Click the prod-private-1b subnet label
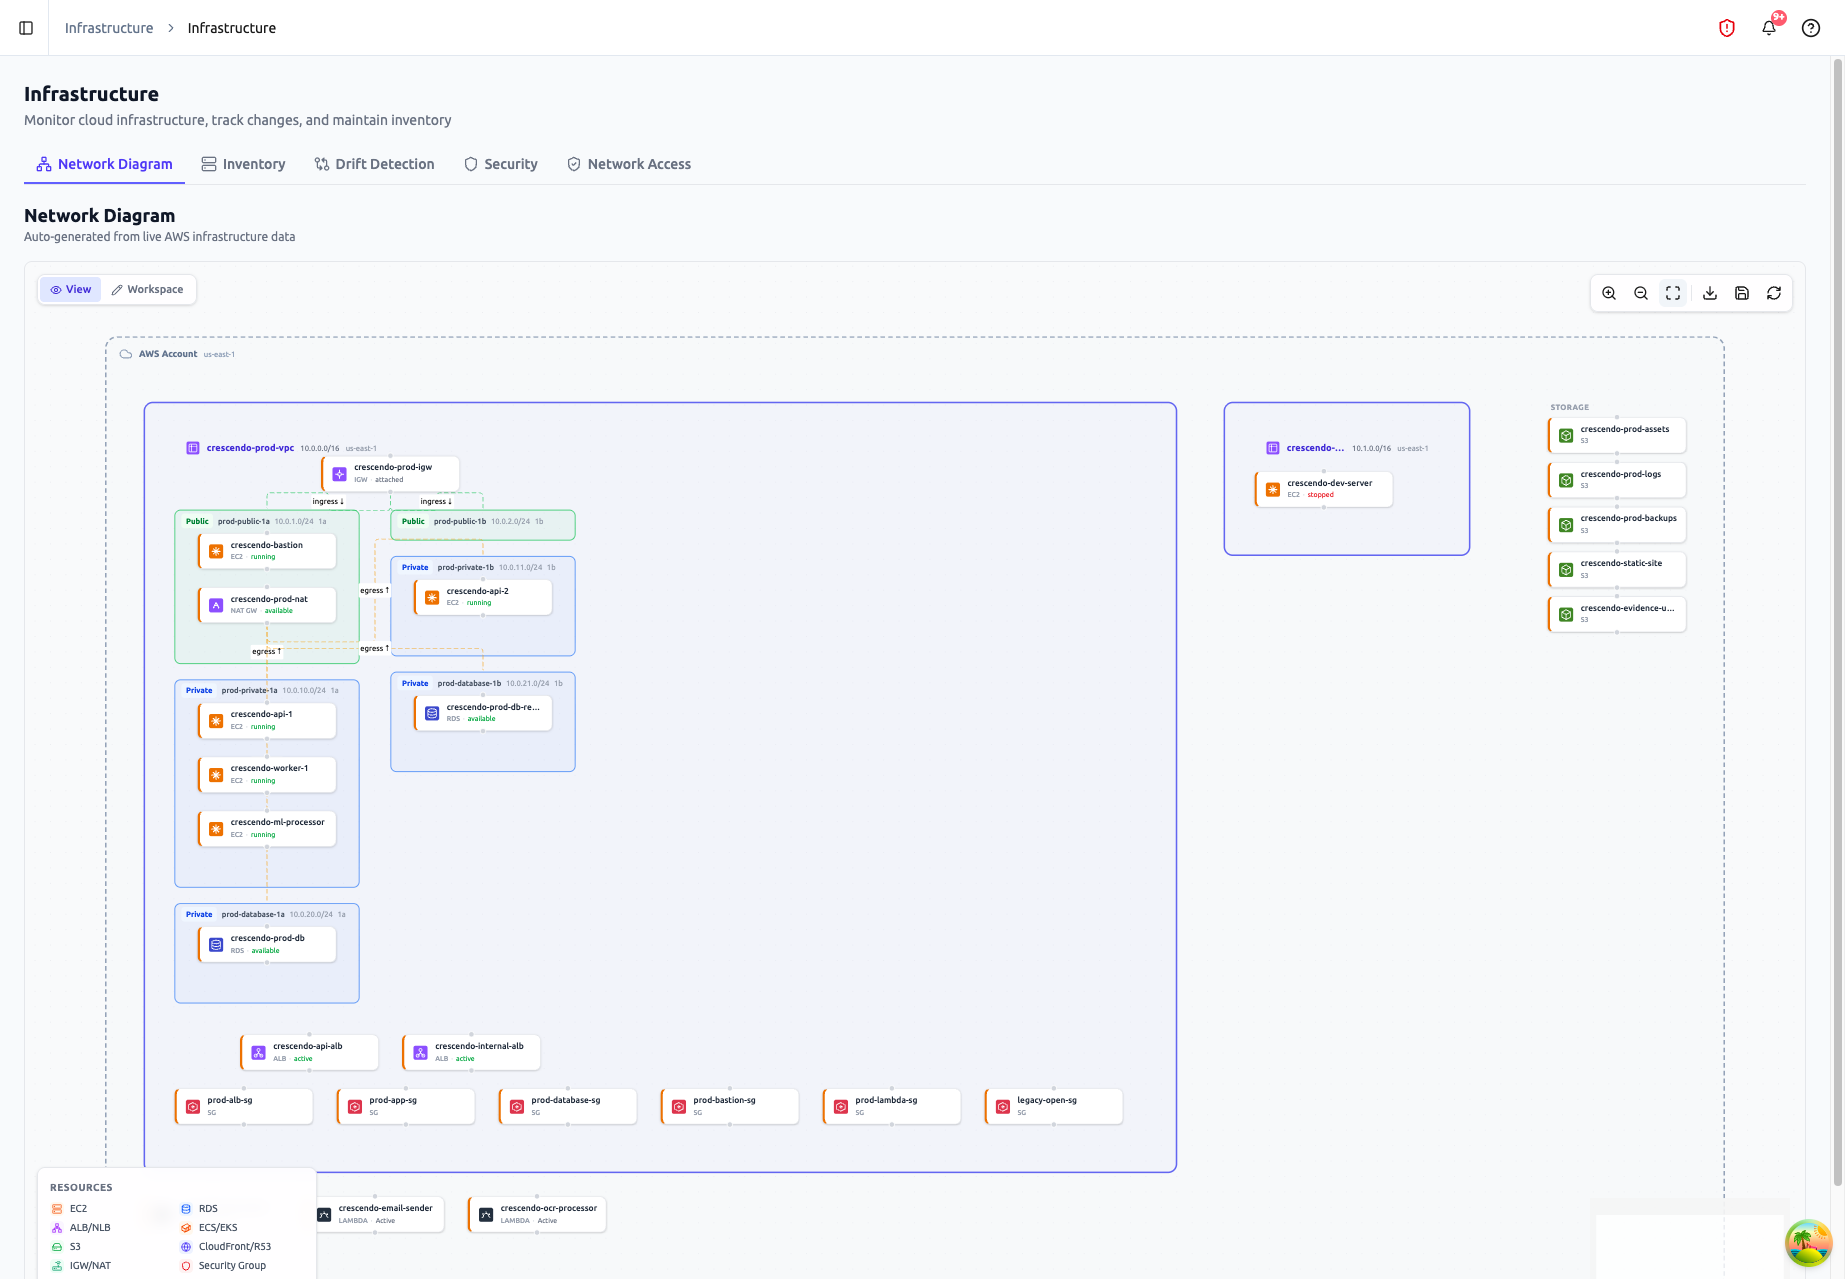 pos(466,568)
